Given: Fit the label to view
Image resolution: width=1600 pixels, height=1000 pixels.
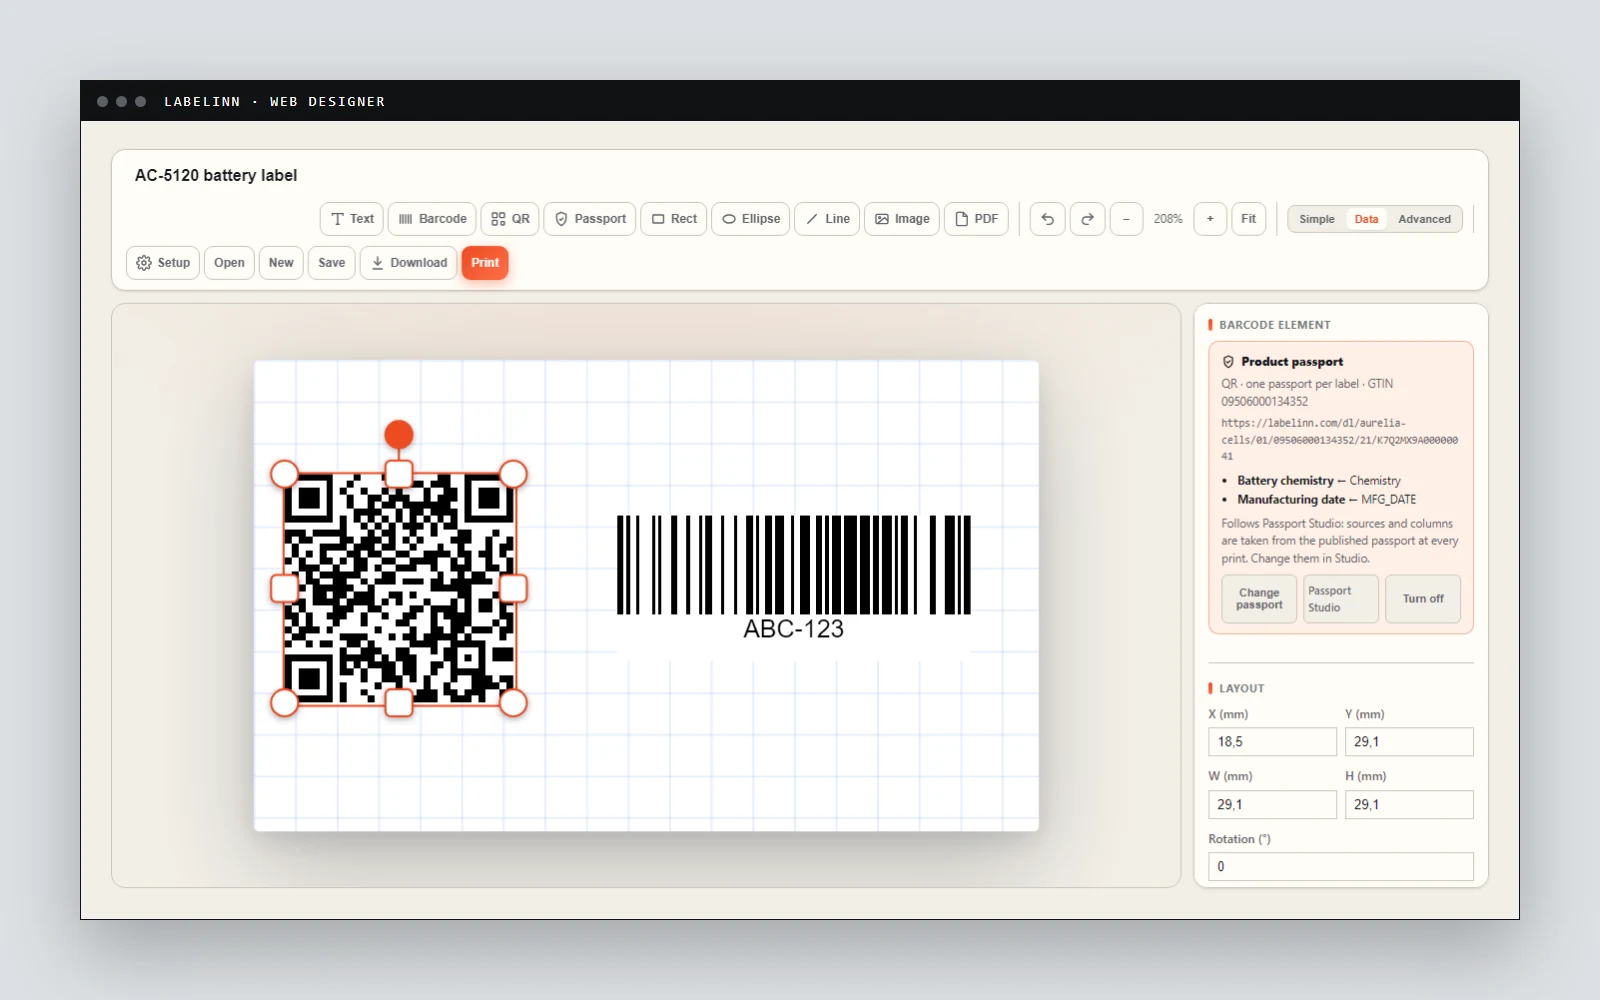Looking at the screenshot, I should (x=1249, y=219).
